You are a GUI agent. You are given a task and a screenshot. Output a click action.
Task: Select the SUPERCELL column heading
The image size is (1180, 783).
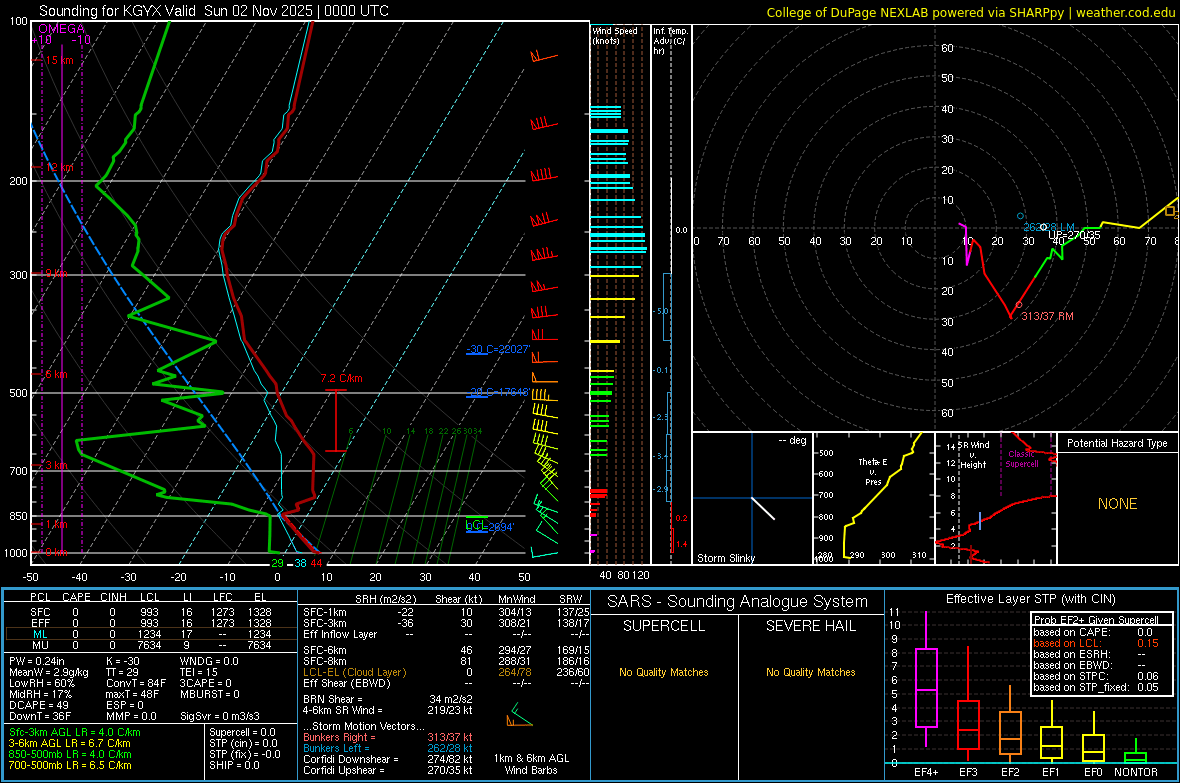pyautogui.click(x=664, y=626)
